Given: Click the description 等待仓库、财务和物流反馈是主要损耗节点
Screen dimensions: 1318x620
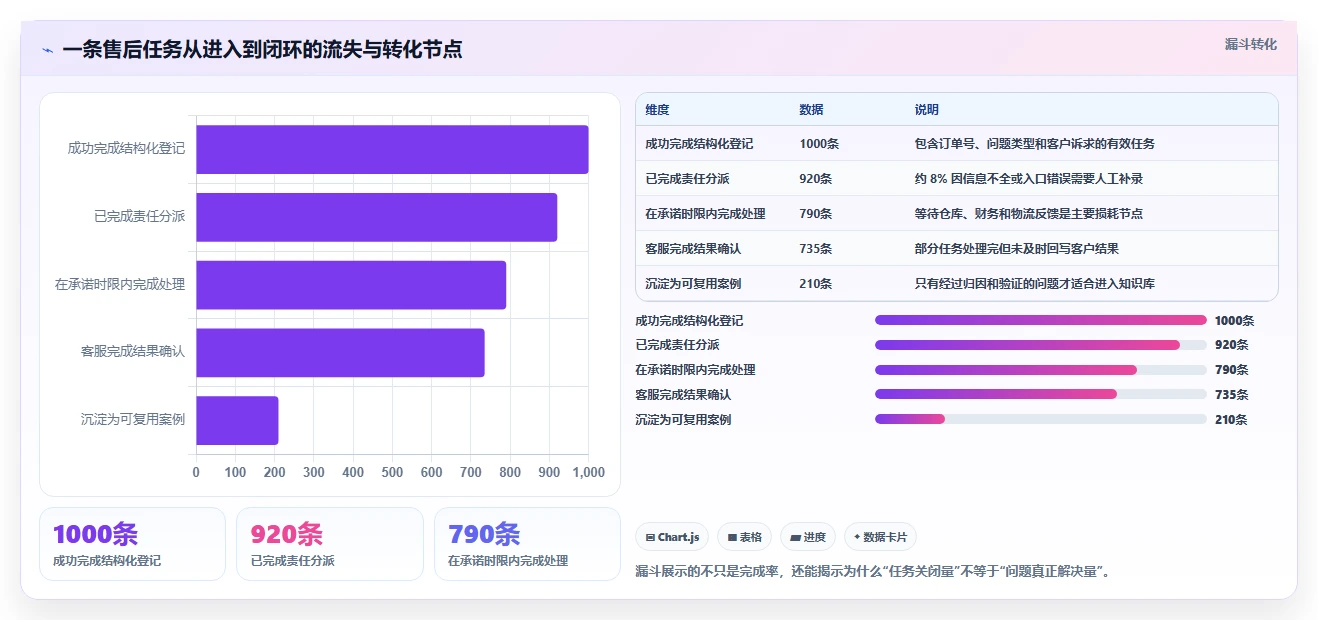Looking at the screenshot, I should [x=1028, y=214].
